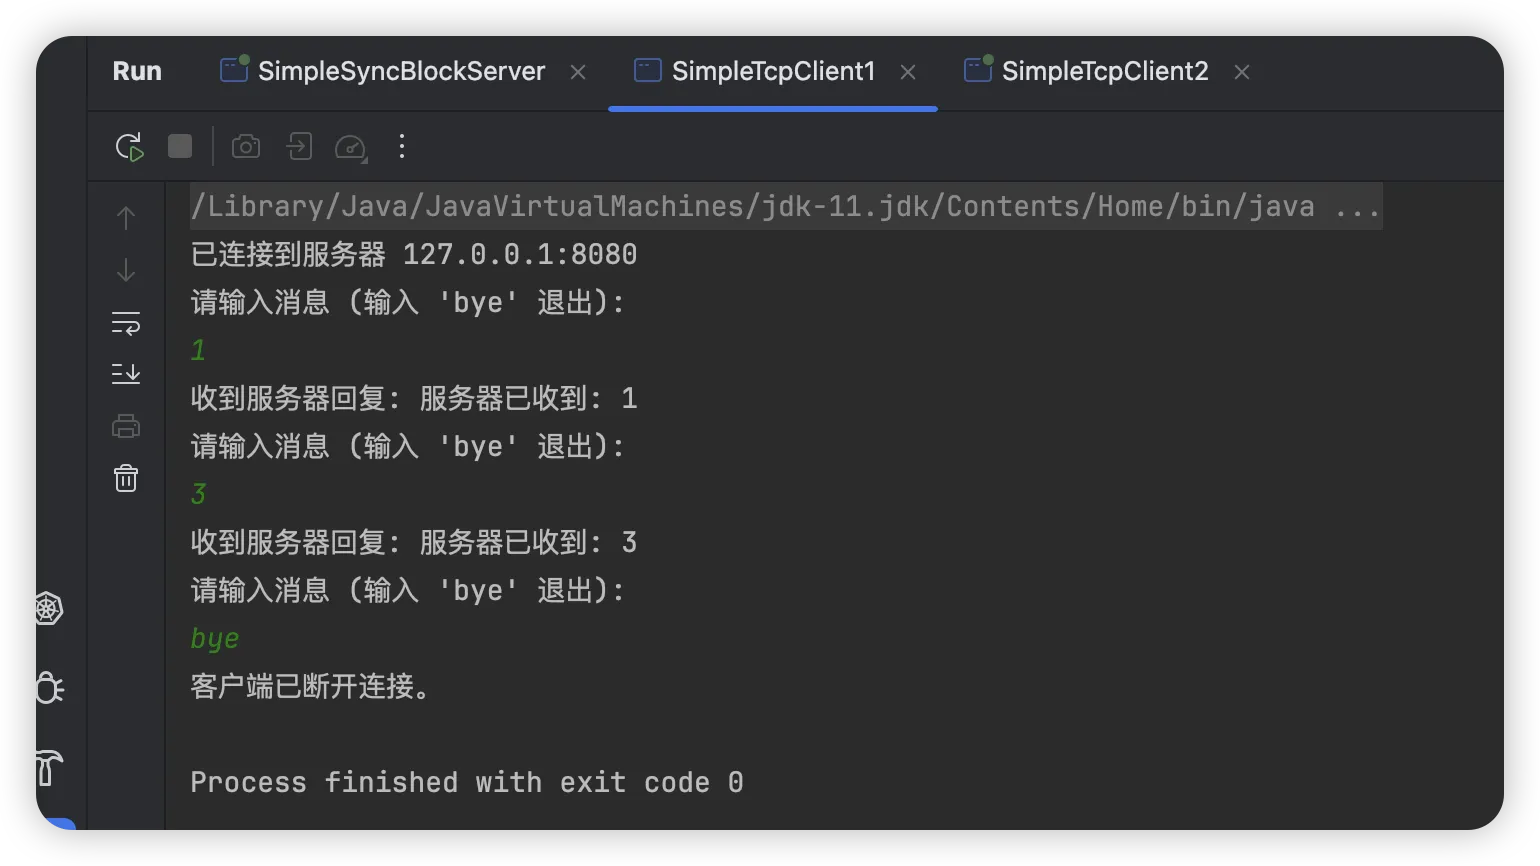Image resolution: width=1540 pixels, height=866 pixels.
Task: Close the SimpleSyncBlockServer tab
Action: tap(578, 72)
